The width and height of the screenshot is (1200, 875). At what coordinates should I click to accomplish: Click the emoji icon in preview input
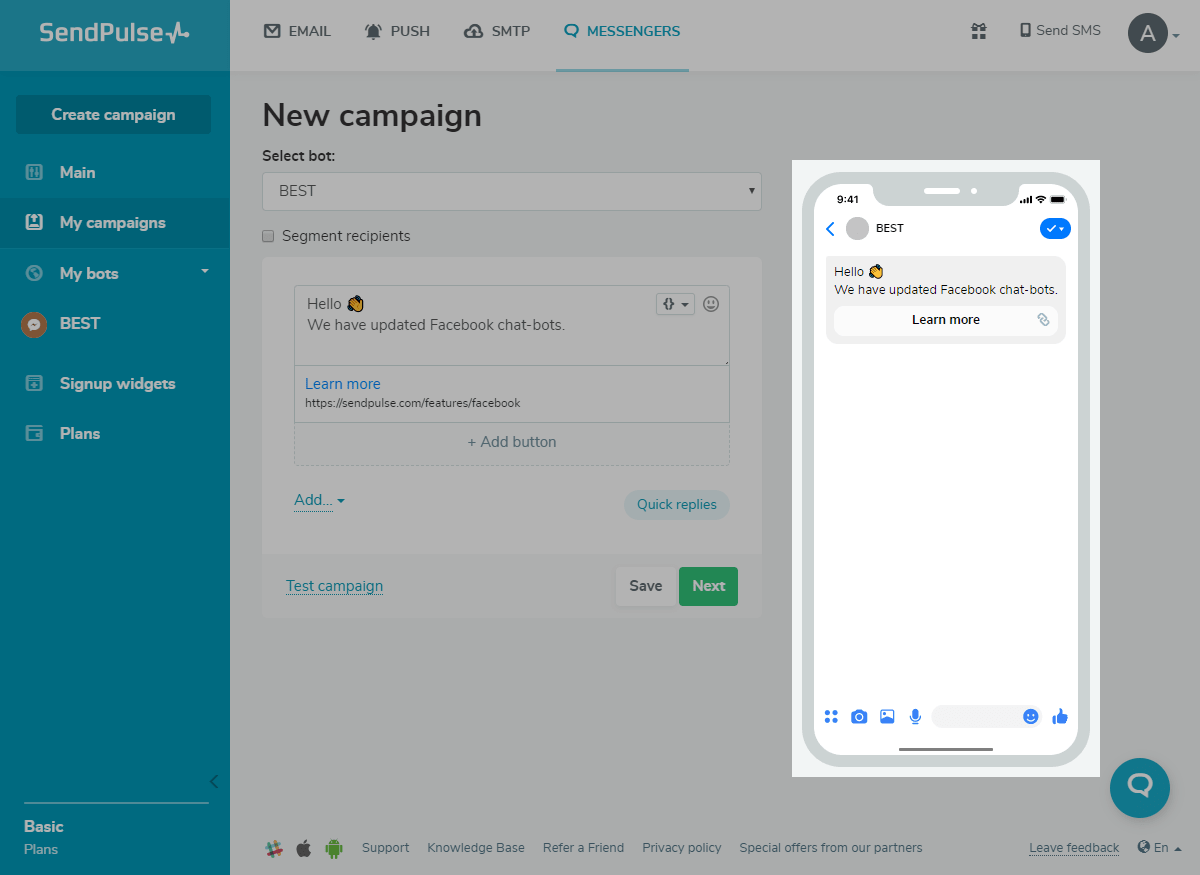point(1031,716)
